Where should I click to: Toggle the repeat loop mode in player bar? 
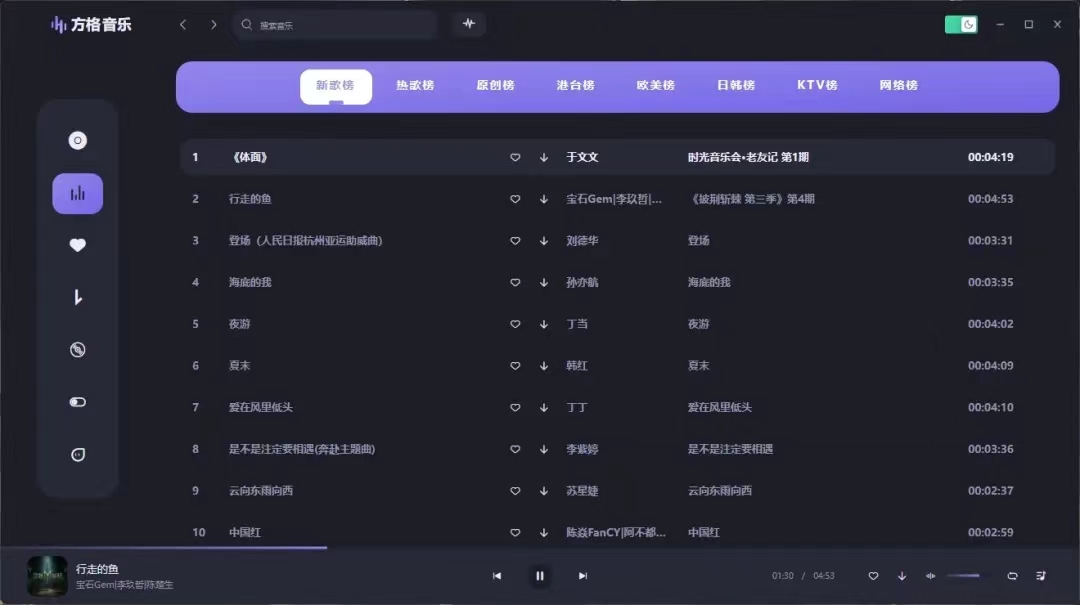pyautogui.click(x=1012, y=576)
